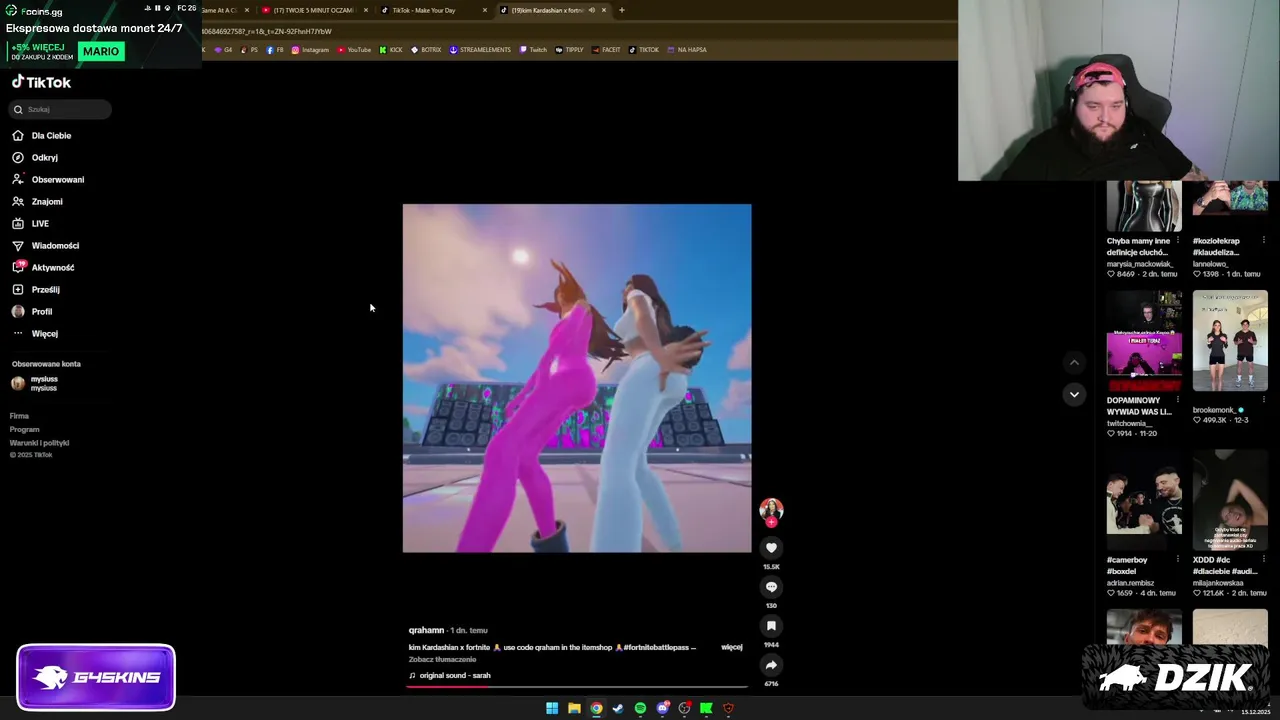Open File Explorer from taskbar
Viewport: 1280px width, 720px height.
pos(574,708)
